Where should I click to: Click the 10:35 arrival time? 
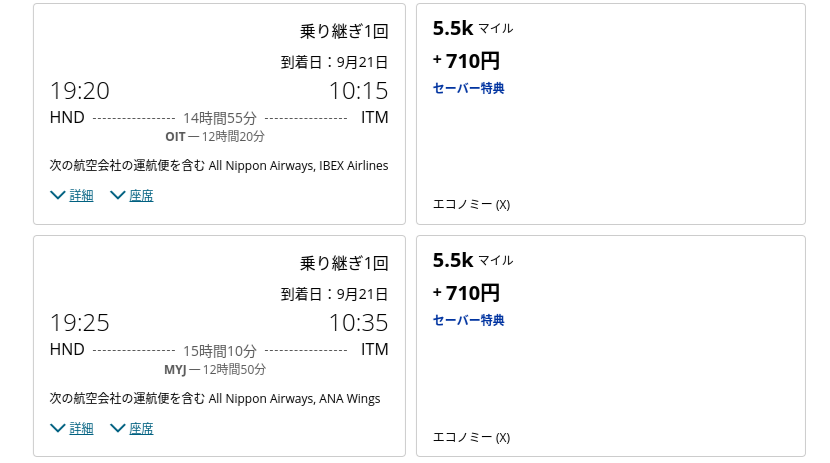point(358,323)
